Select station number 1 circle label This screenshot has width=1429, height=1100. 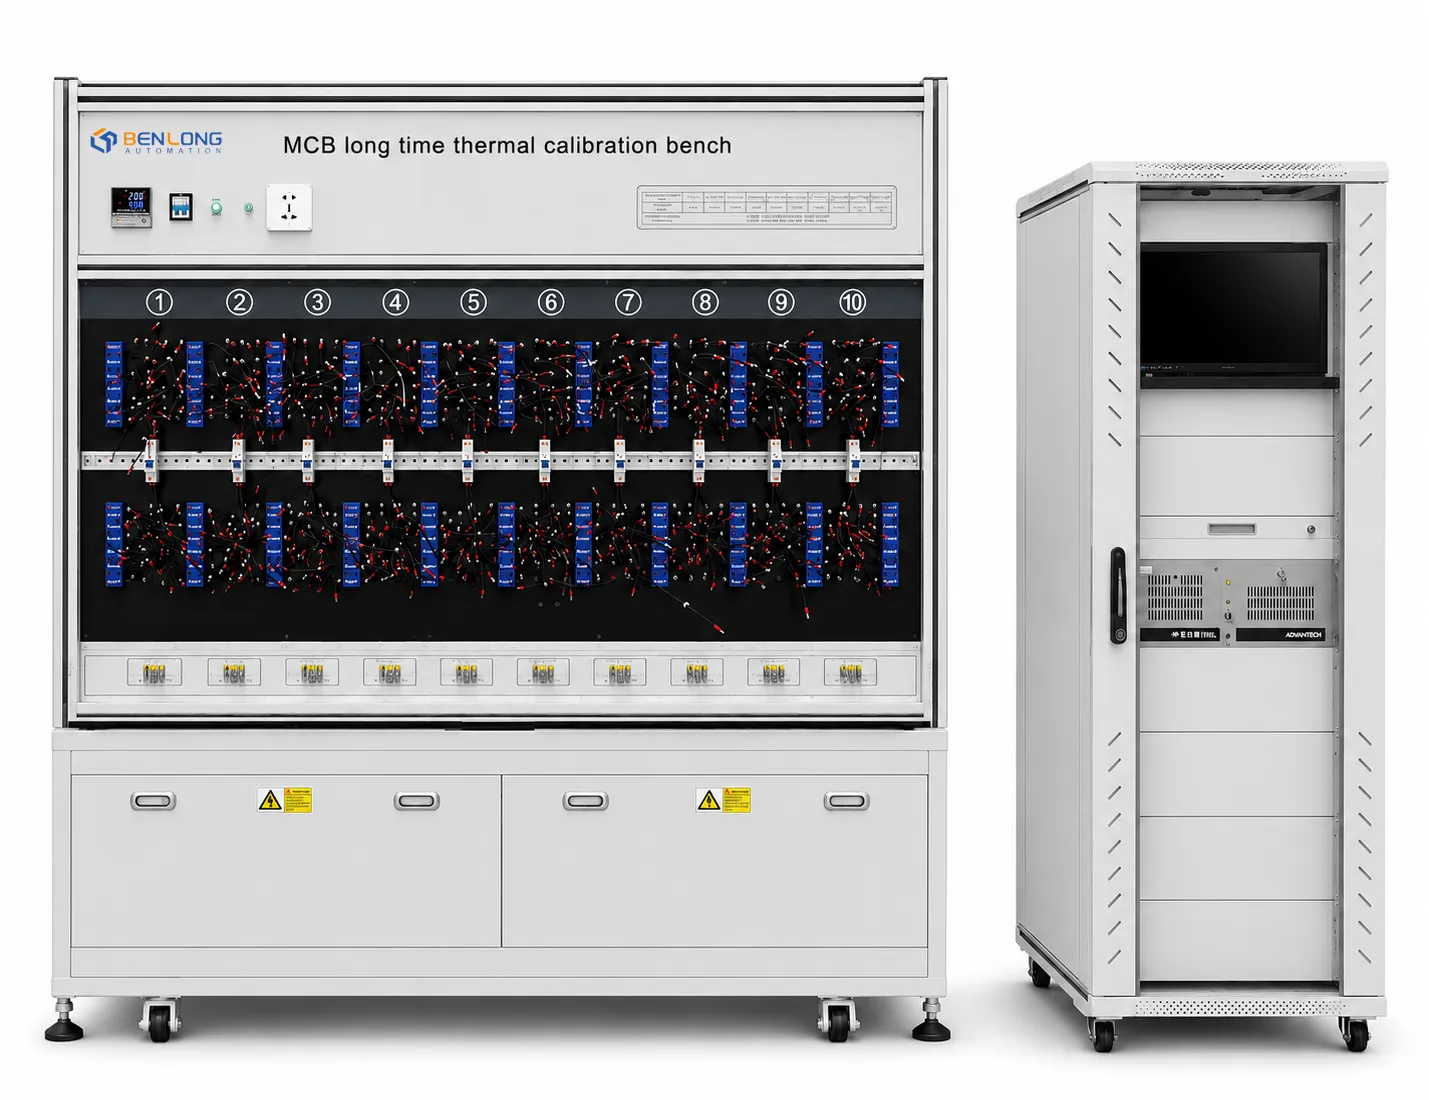159,302
